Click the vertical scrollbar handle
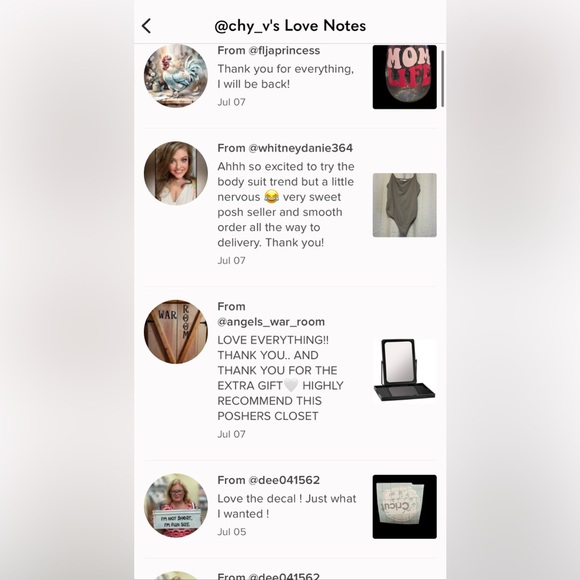The width and height of the screenshot is (580, 580). pos(442,79)
